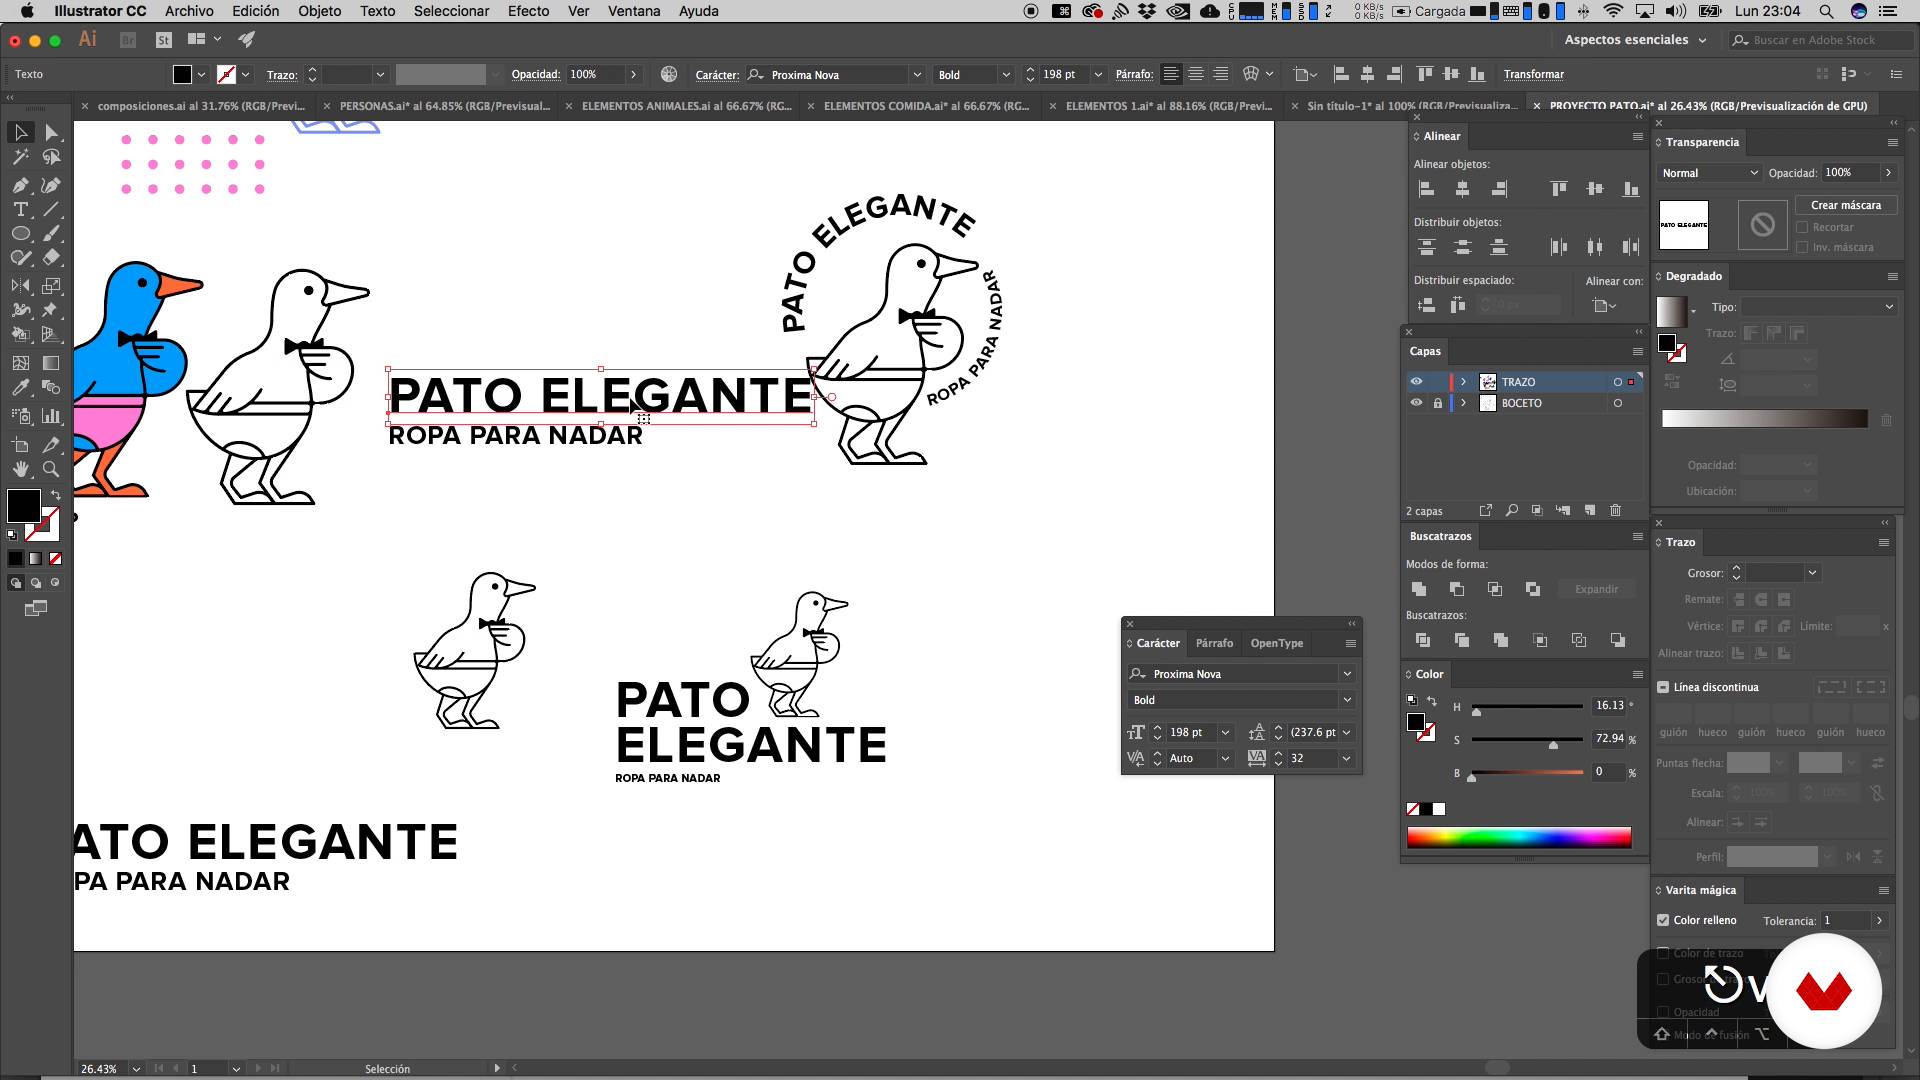Image resolution: width=1920 pixels, height=1080 pixels.
Task: Click the BOCETO layer target circle
Action: tap(1618, 403)
